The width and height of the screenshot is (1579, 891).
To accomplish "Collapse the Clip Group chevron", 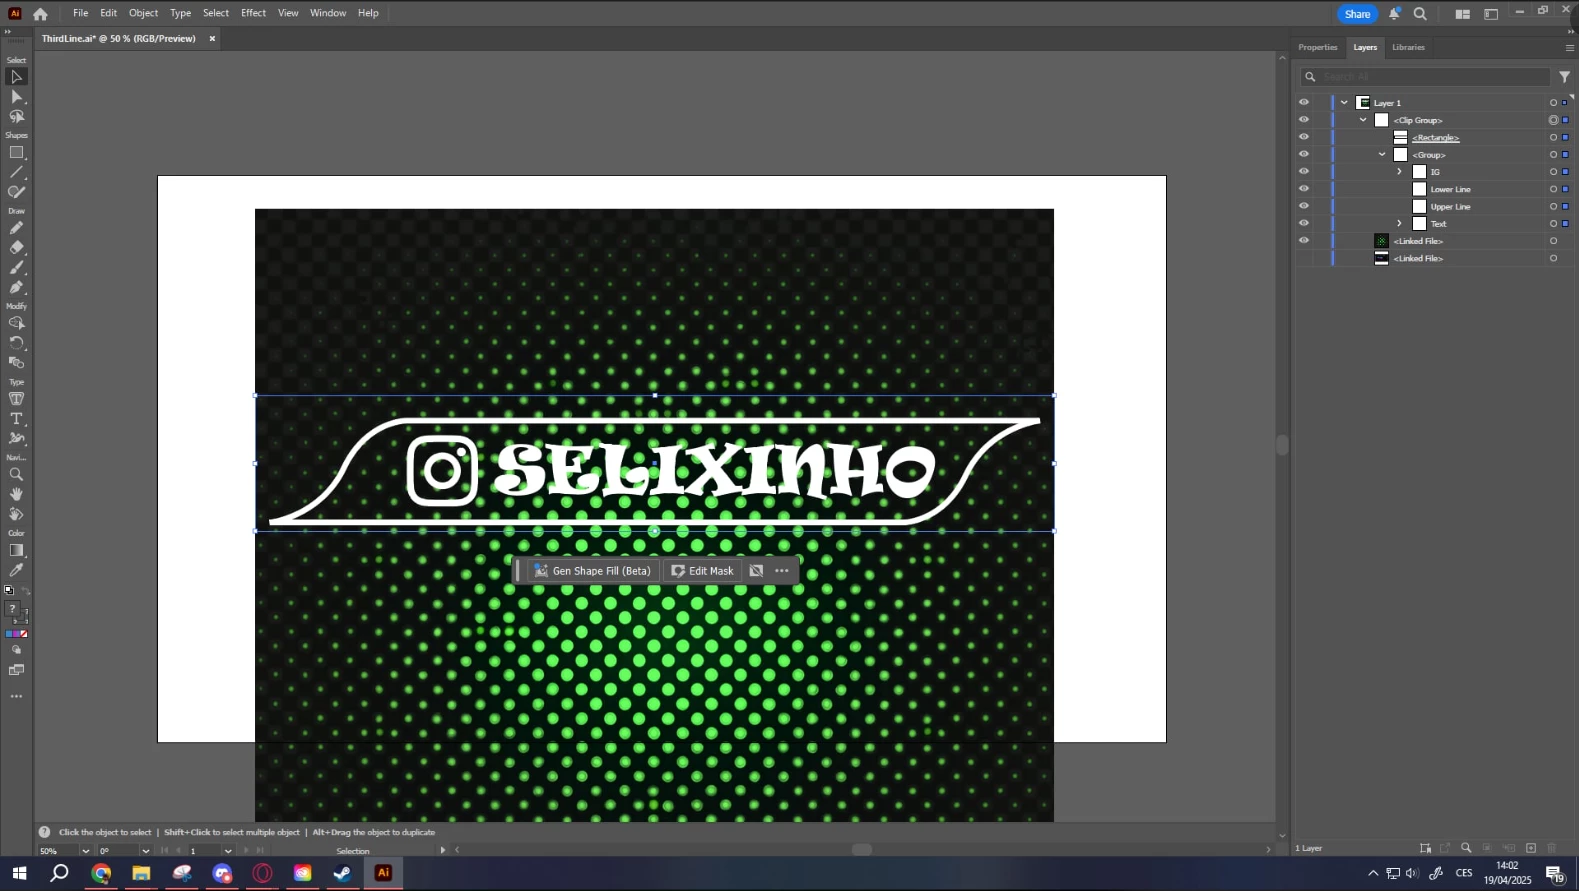I will pos(1363,120).
